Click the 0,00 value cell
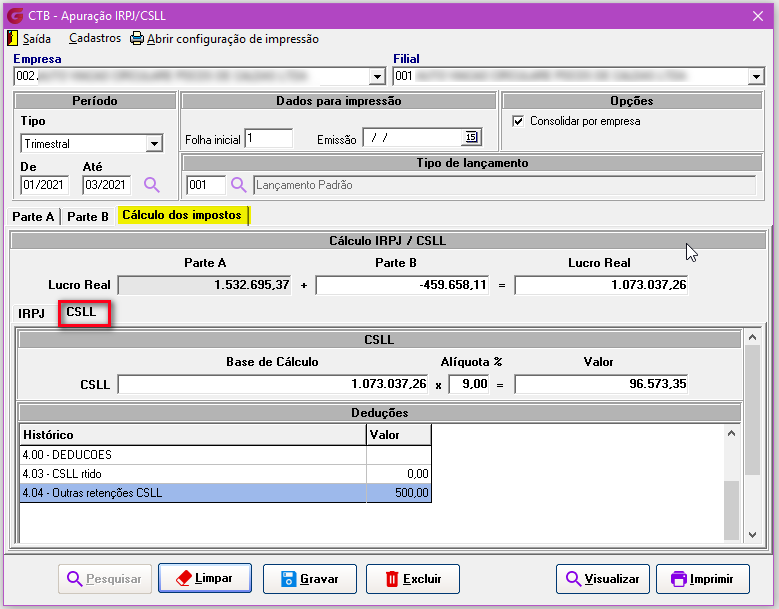Viewport: 779px width, 609px height. point(398,474)
